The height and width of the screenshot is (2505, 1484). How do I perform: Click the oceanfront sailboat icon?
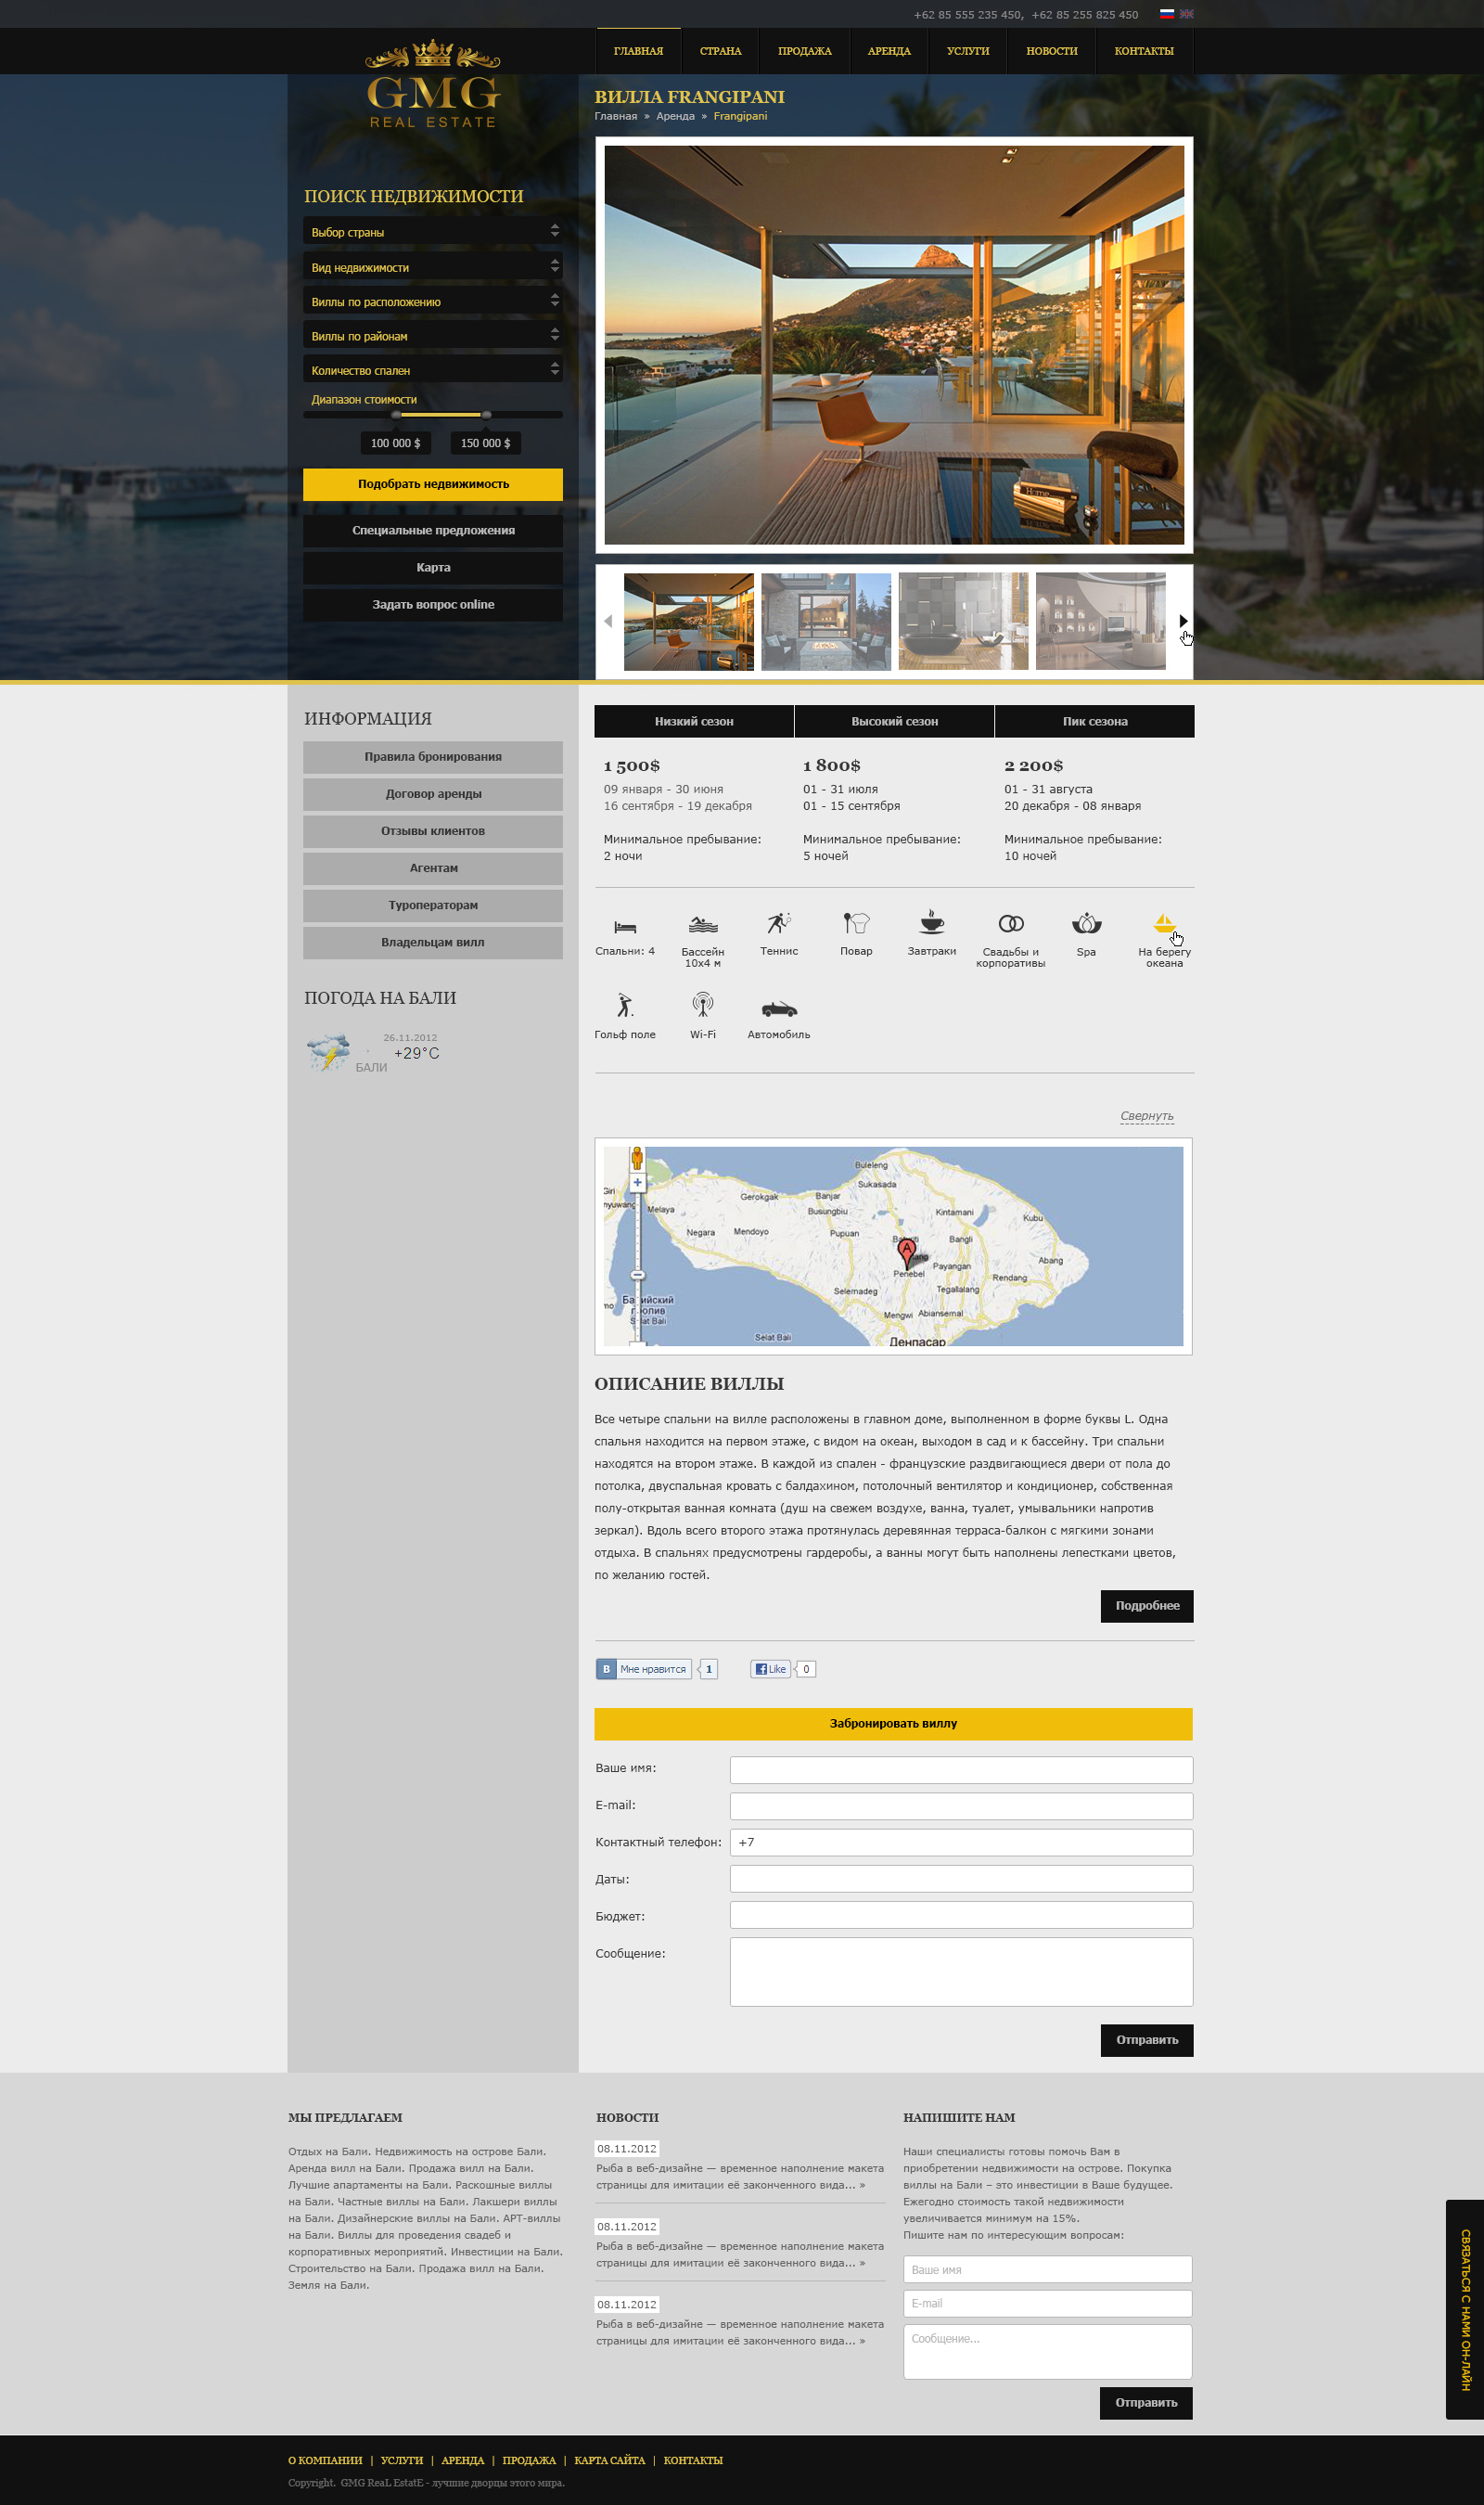click(x=1163, y=923)
